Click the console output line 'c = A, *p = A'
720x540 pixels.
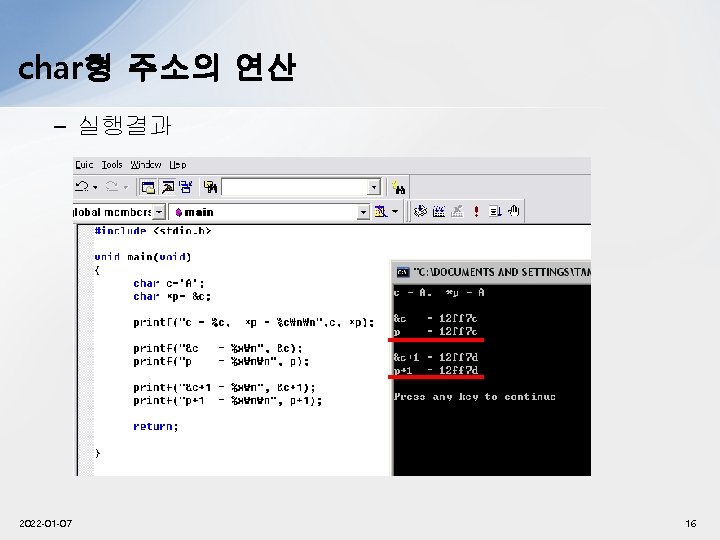(439, 292)
